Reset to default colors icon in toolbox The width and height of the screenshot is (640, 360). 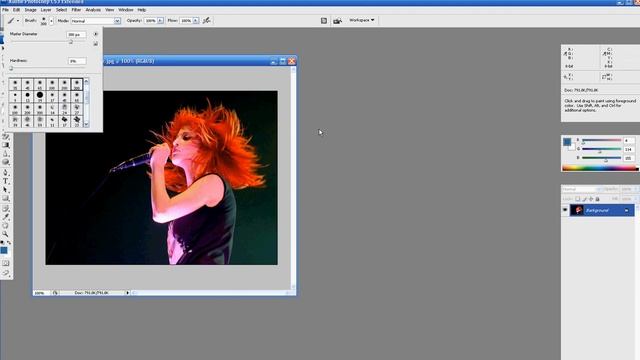coord(2,242)
